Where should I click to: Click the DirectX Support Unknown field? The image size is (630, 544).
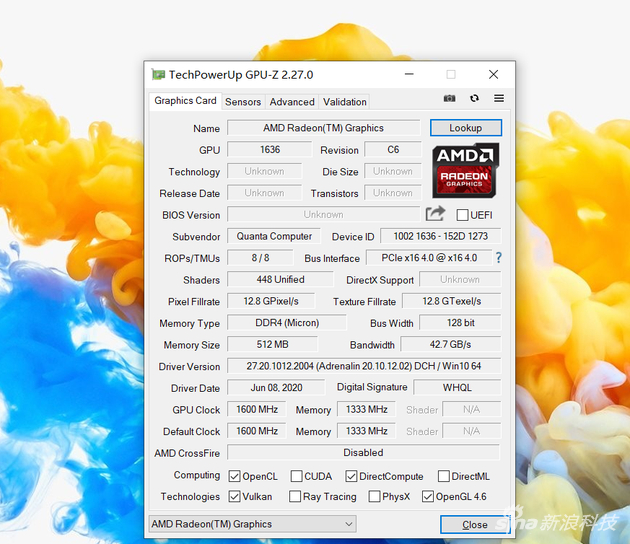click(460, 279)
